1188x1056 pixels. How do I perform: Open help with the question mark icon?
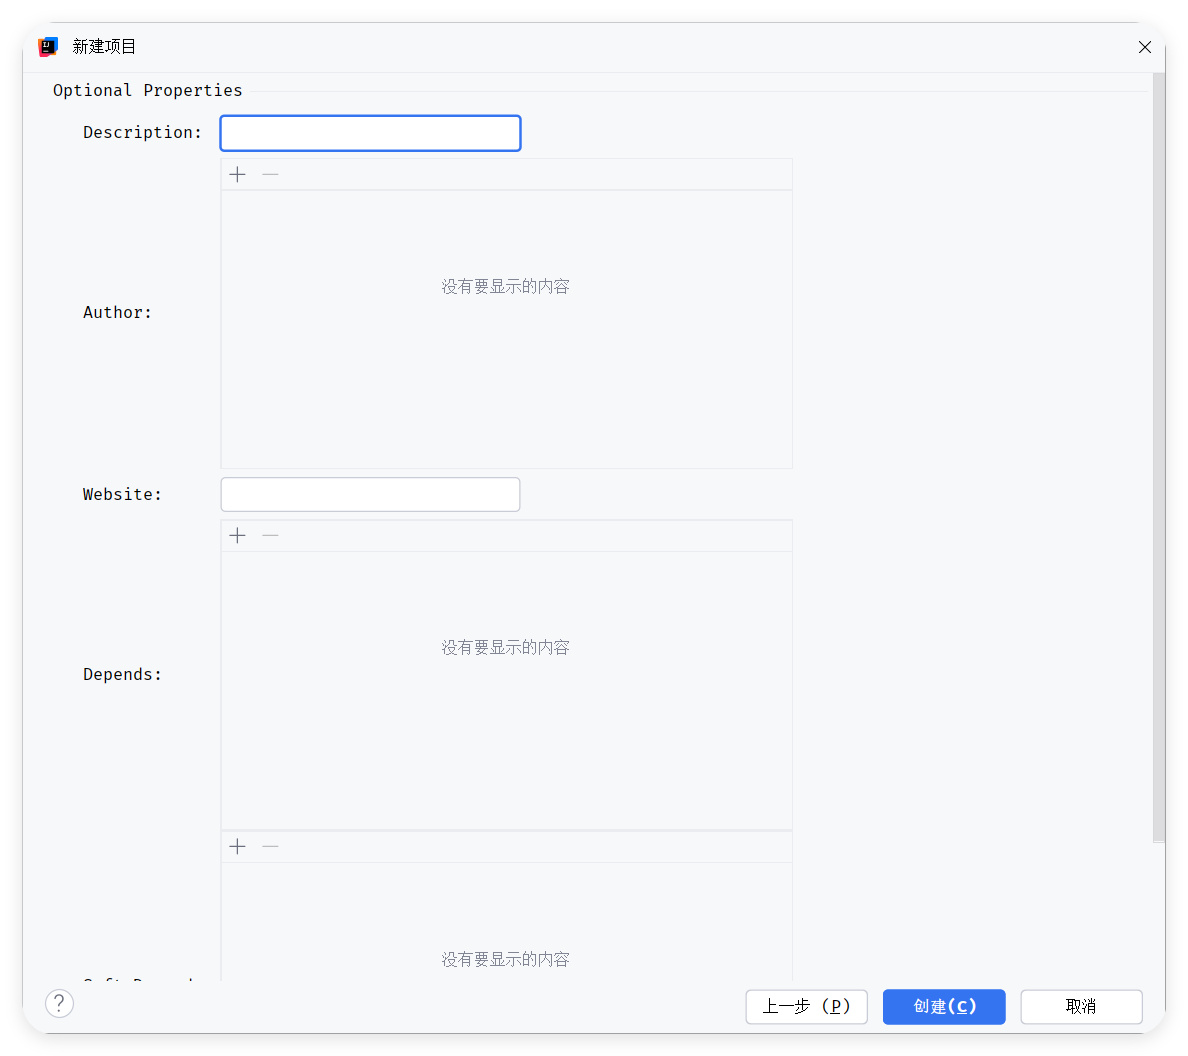(60, 1003)
